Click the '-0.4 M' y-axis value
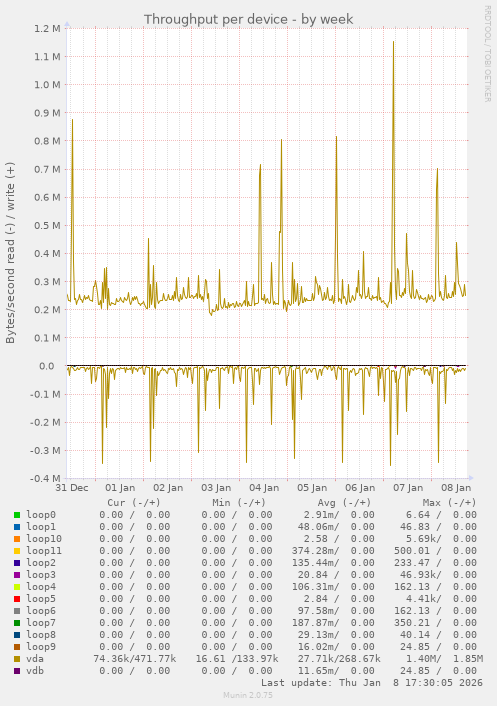The image size is (497, 706). click(x=45, y=479)
